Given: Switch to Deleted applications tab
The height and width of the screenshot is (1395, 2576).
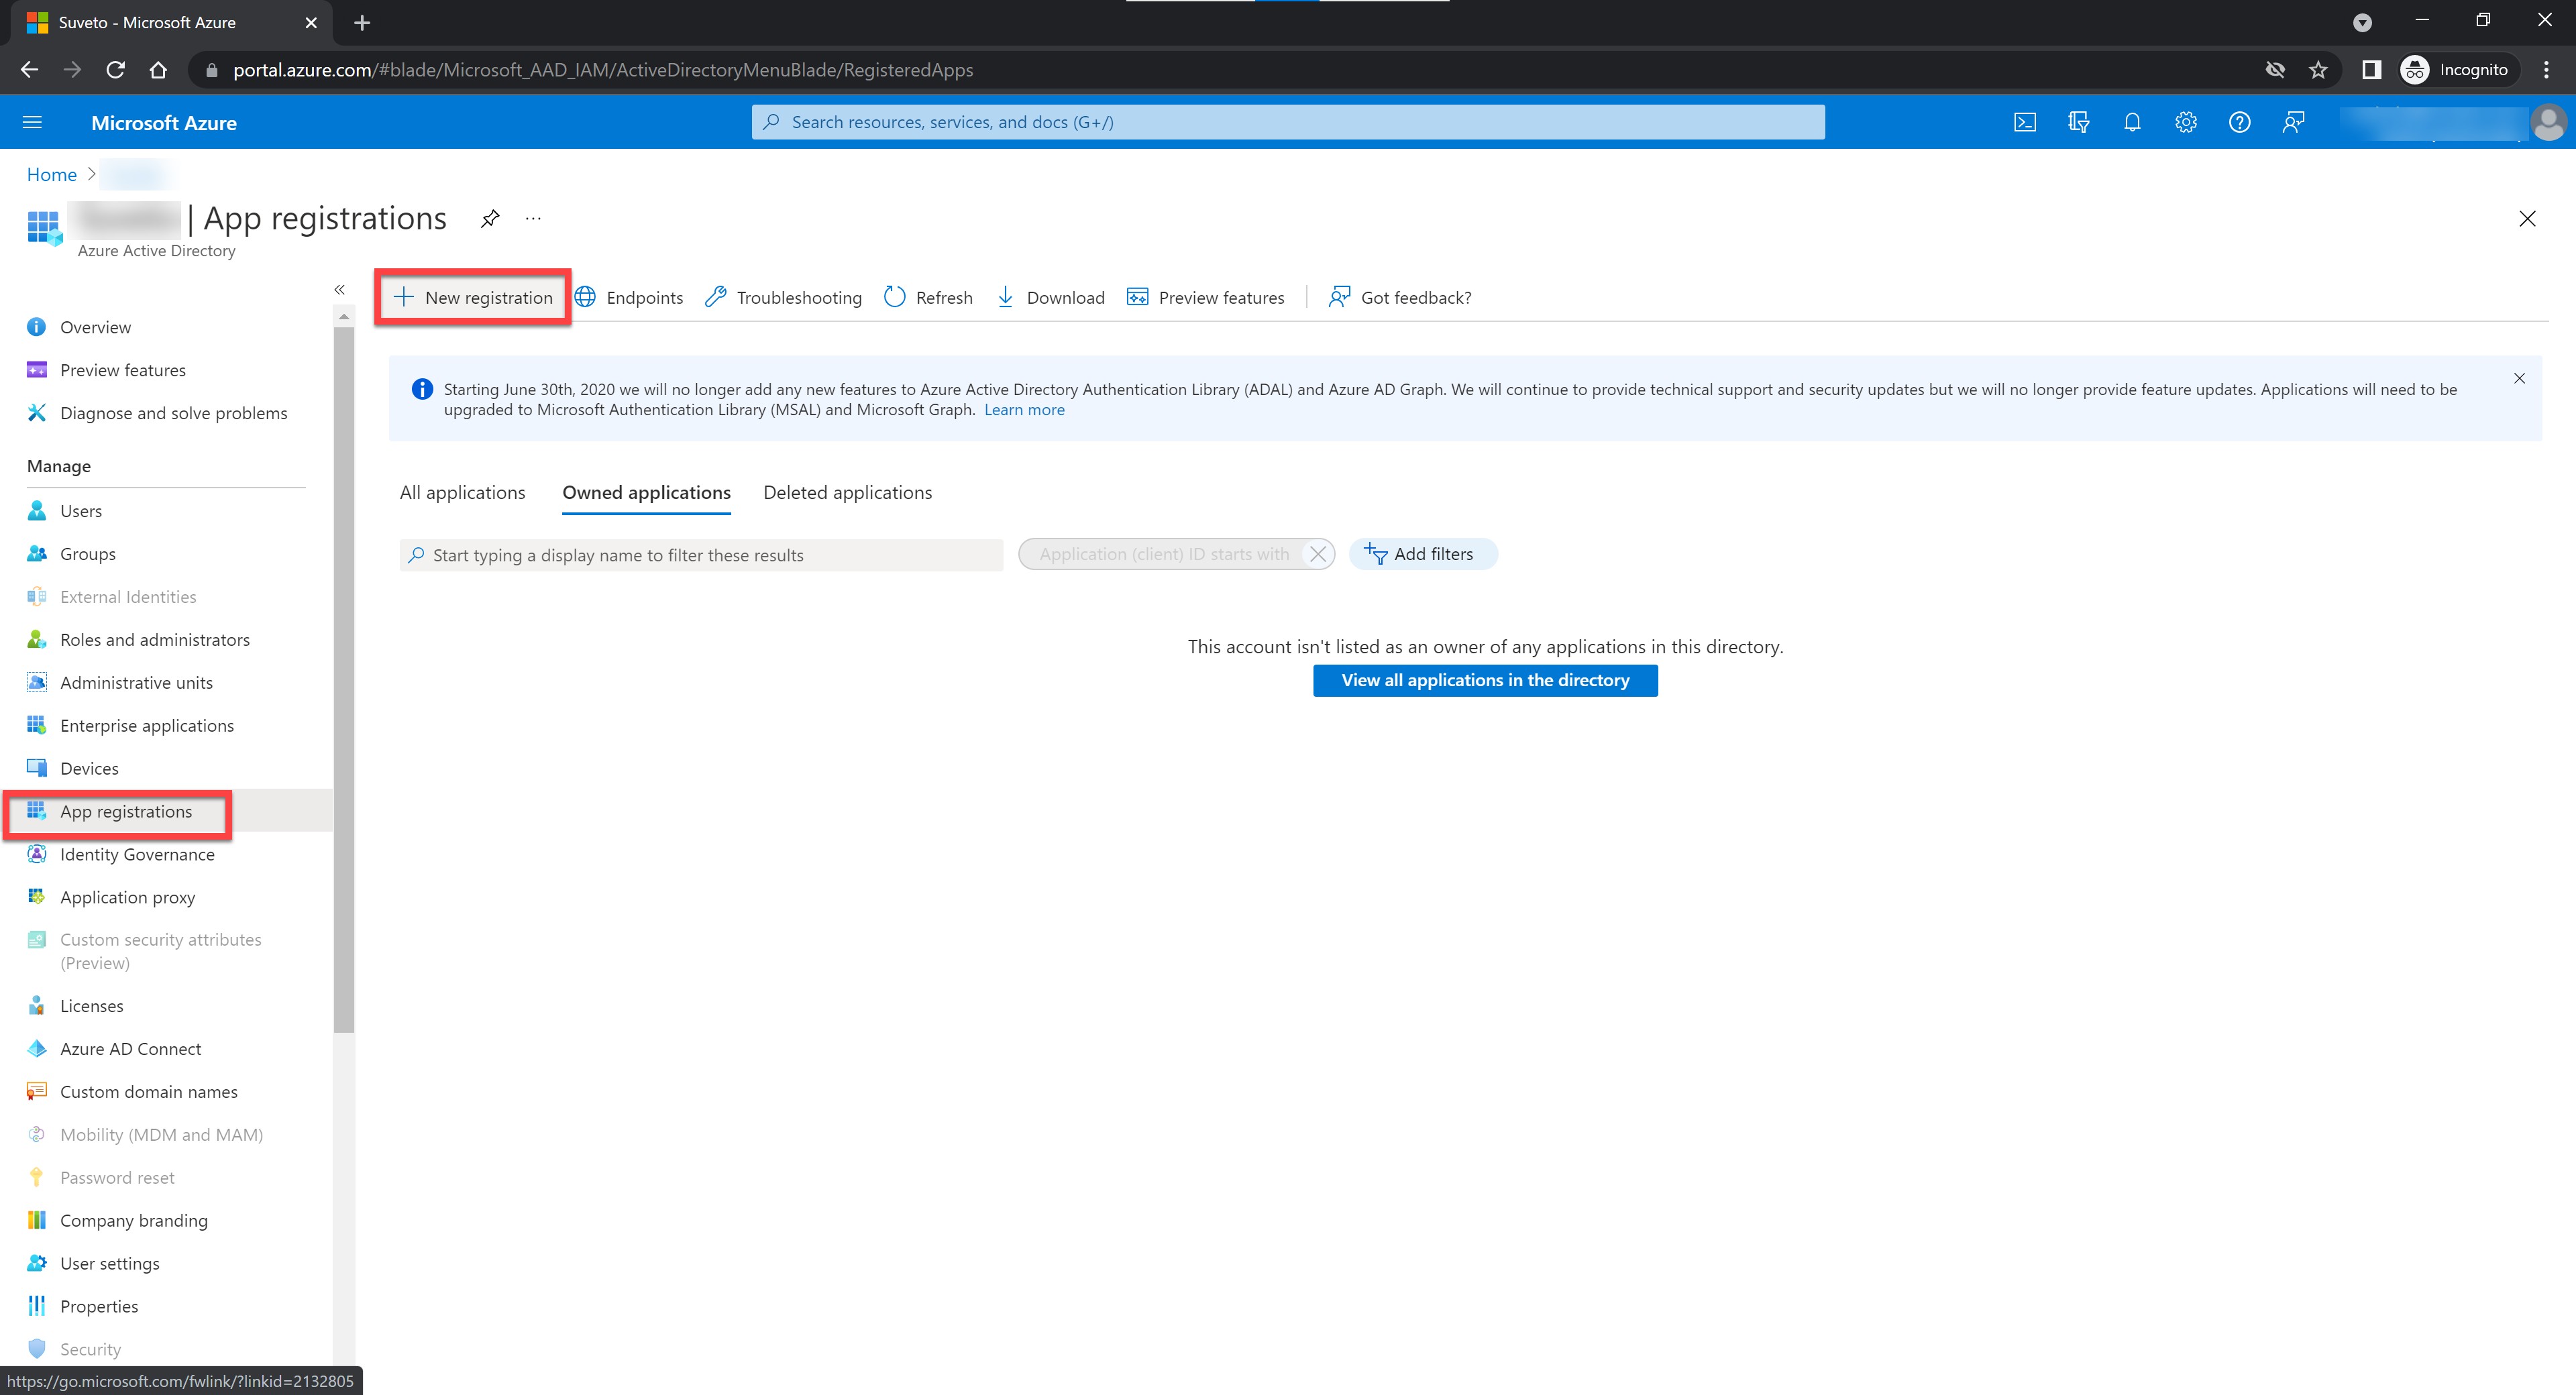Looking at the screenshot, I should pyautogui.click(x=847, y=492).
